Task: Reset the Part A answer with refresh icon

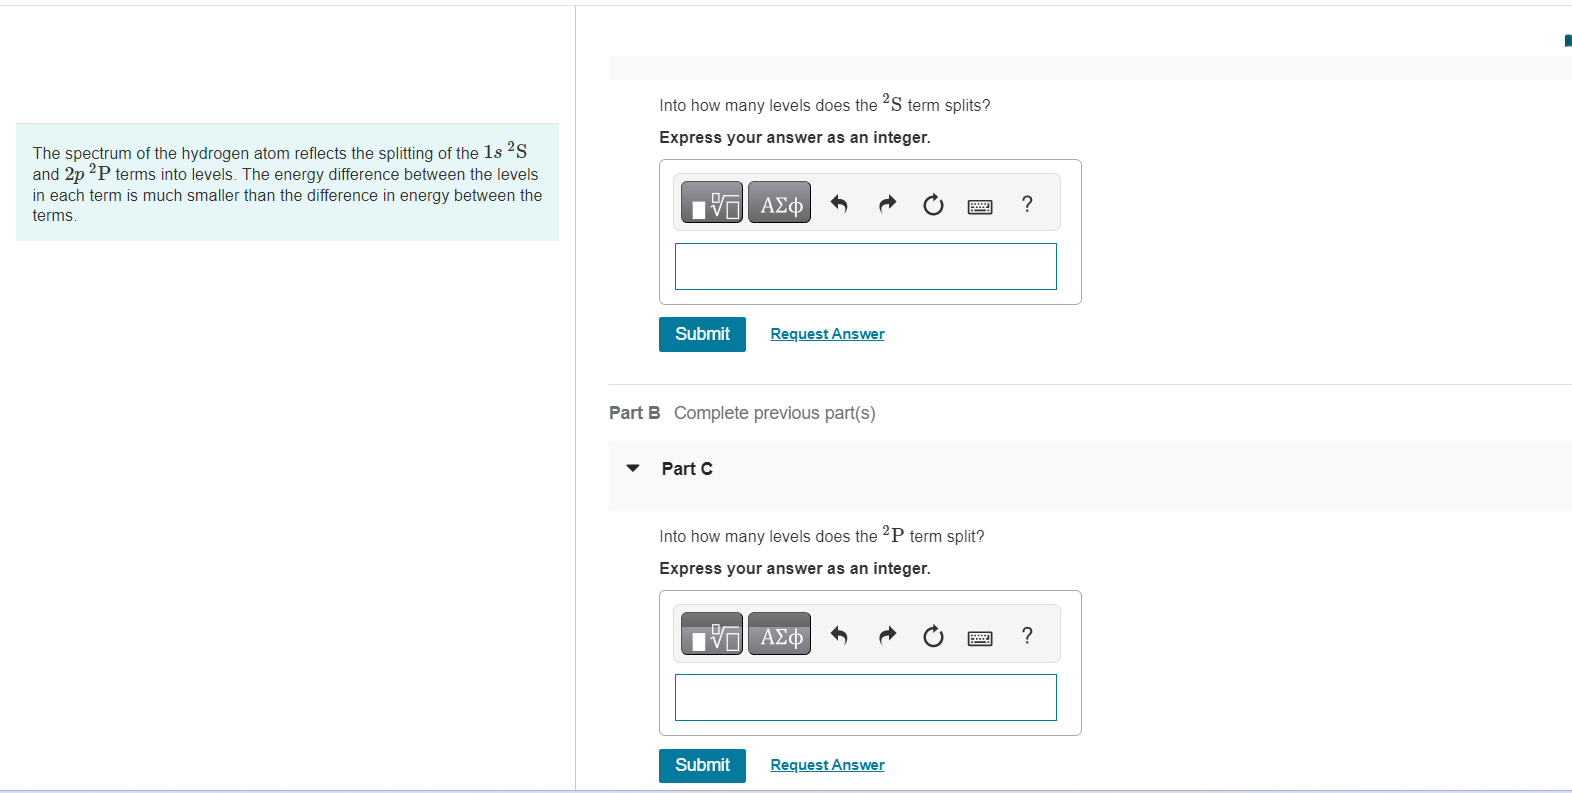Action: point(932,205)
